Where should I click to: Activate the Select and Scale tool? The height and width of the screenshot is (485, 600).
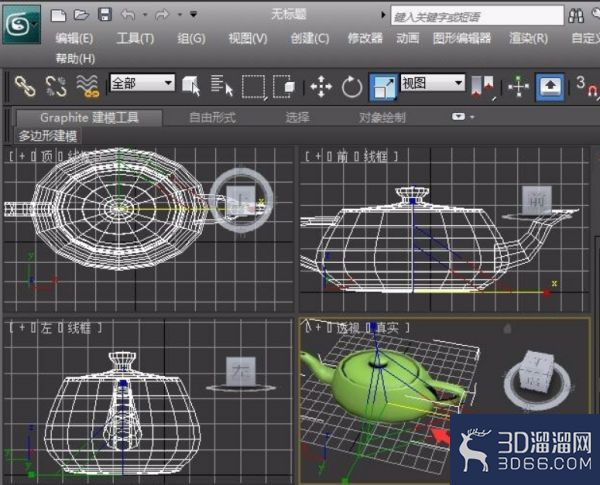click(383, 87)
